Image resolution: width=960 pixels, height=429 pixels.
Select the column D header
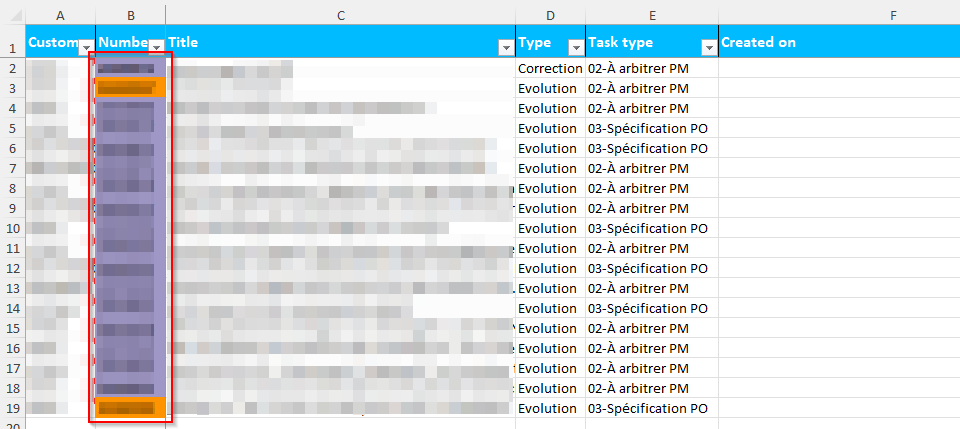click(550, 15)
